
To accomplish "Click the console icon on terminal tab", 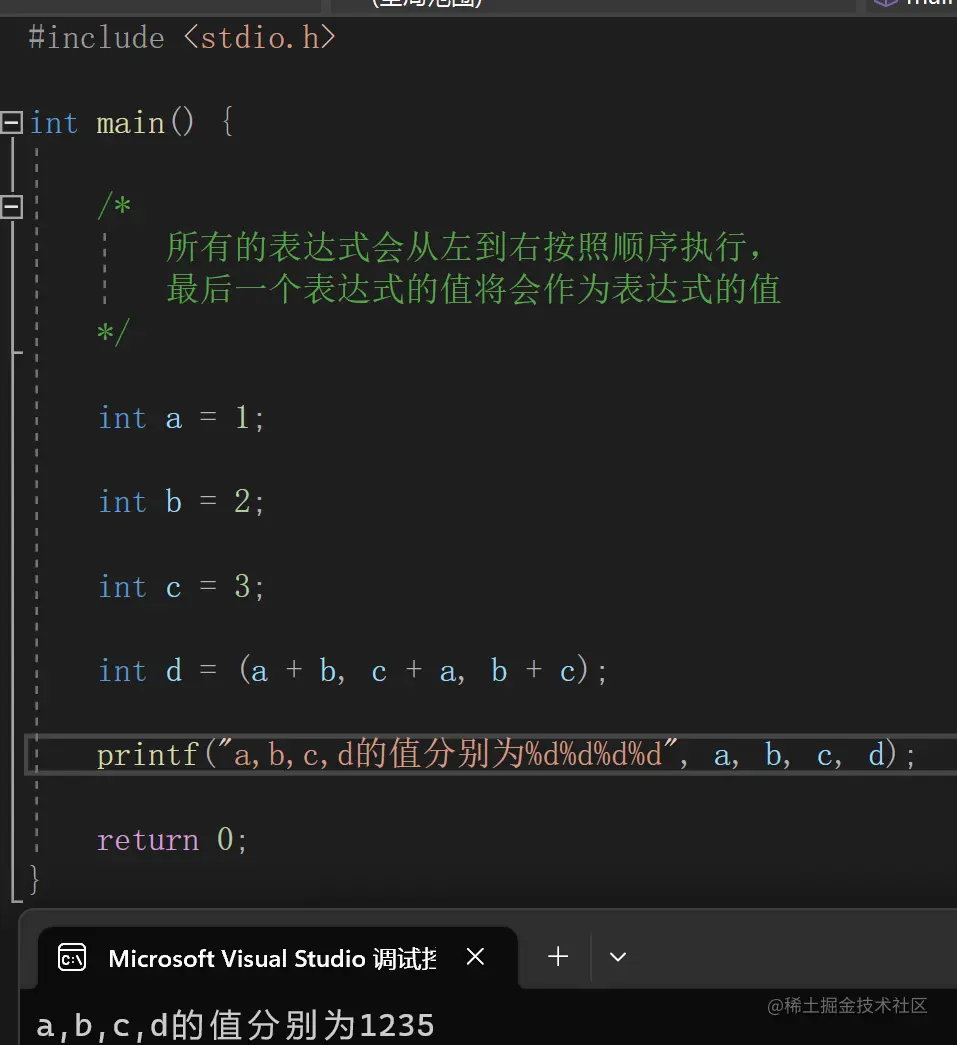I will [72, 958].
